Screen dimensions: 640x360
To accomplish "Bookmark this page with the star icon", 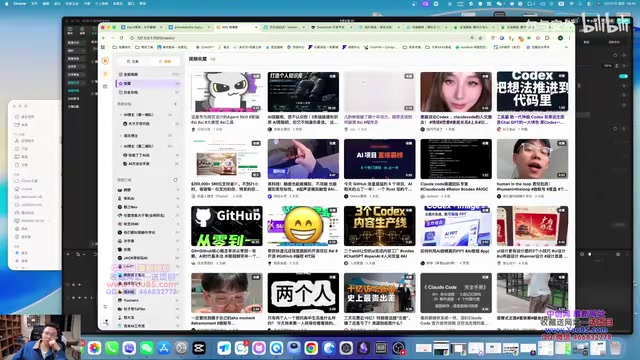I will [x=480, y=38].
